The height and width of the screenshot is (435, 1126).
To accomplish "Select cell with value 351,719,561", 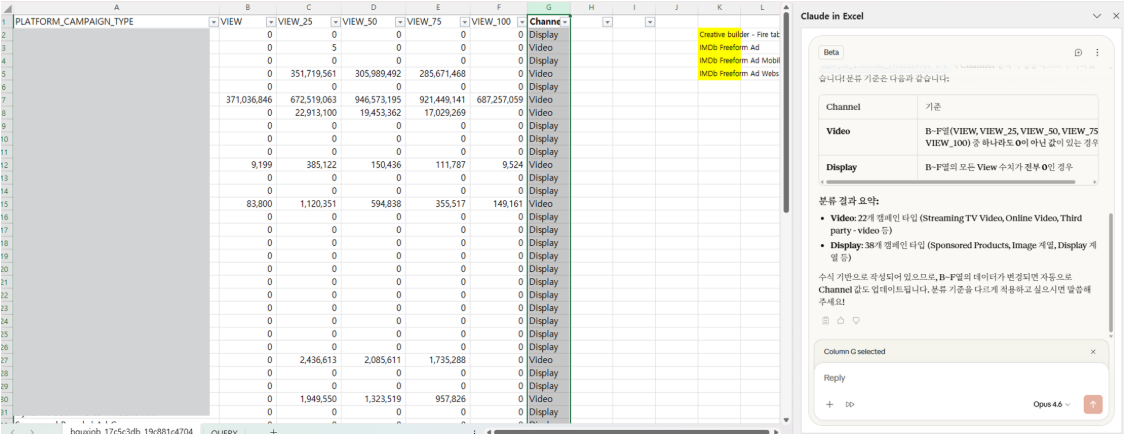I will tap(308, 74).
